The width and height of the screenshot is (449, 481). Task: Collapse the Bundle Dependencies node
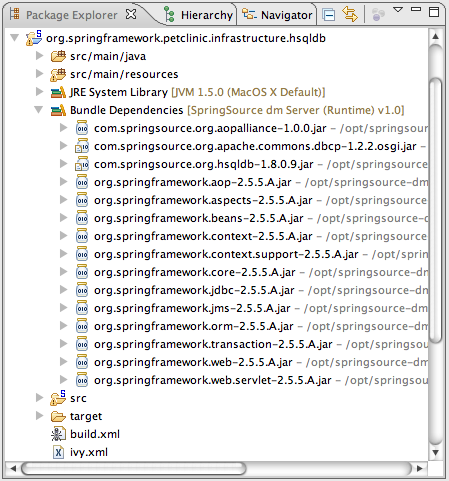click(39, 110)
